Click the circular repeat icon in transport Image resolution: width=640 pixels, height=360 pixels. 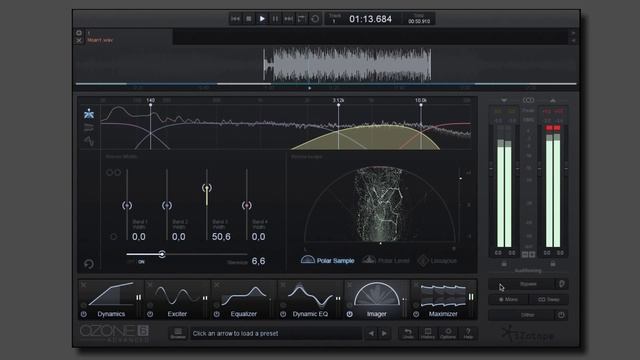point(315,19)
